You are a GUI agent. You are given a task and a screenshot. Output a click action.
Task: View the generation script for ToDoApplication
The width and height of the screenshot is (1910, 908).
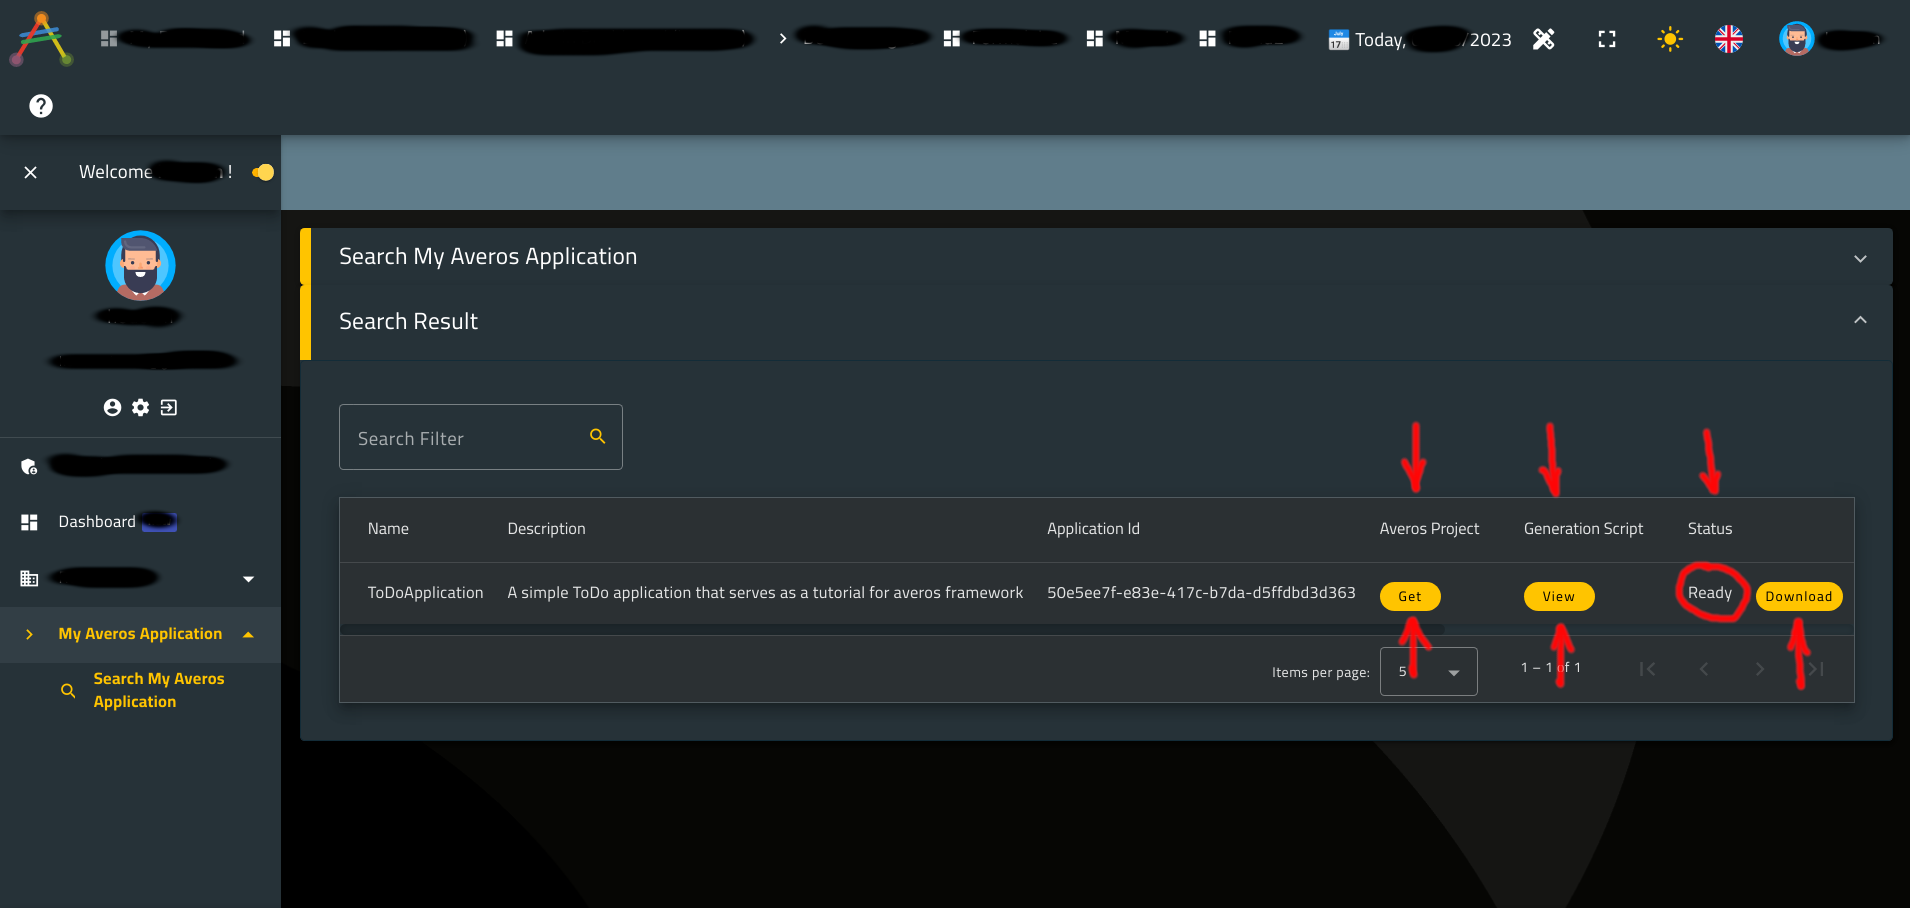[1558, 596]
